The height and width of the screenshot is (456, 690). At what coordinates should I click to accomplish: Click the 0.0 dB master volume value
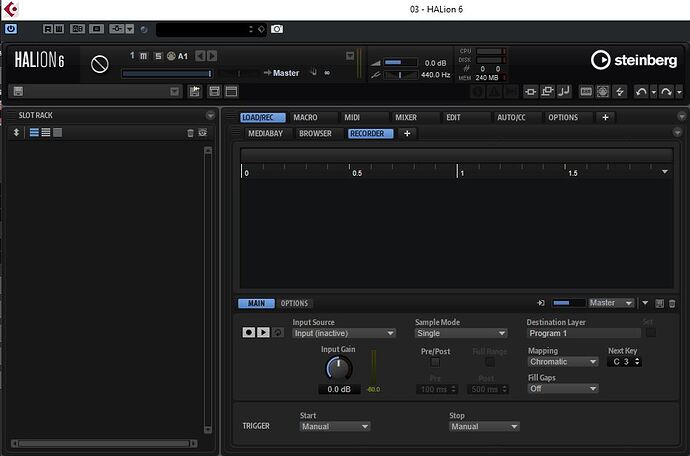[x=435, y=63]
